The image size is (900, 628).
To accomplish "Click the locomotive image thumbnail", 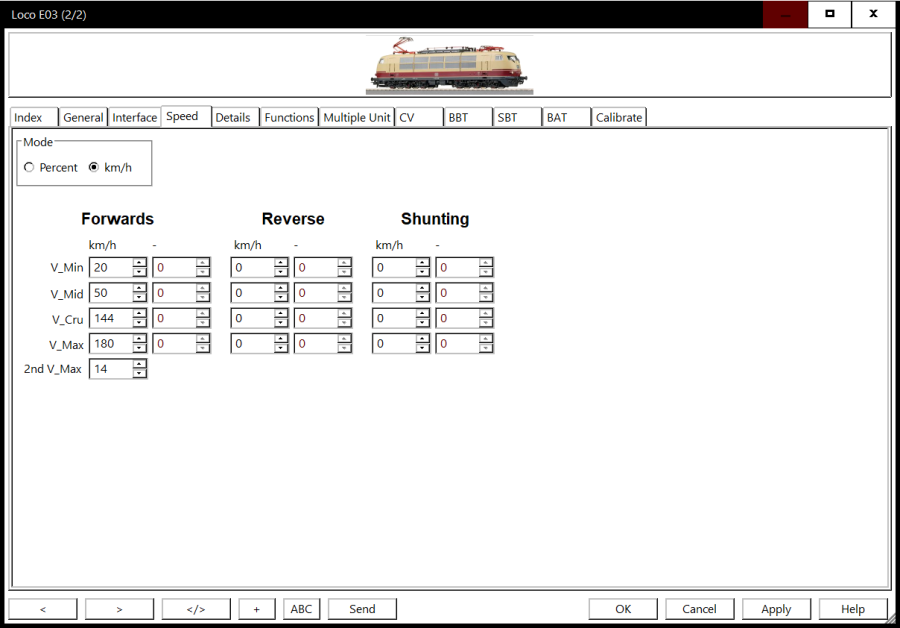I will click(449, 66).
